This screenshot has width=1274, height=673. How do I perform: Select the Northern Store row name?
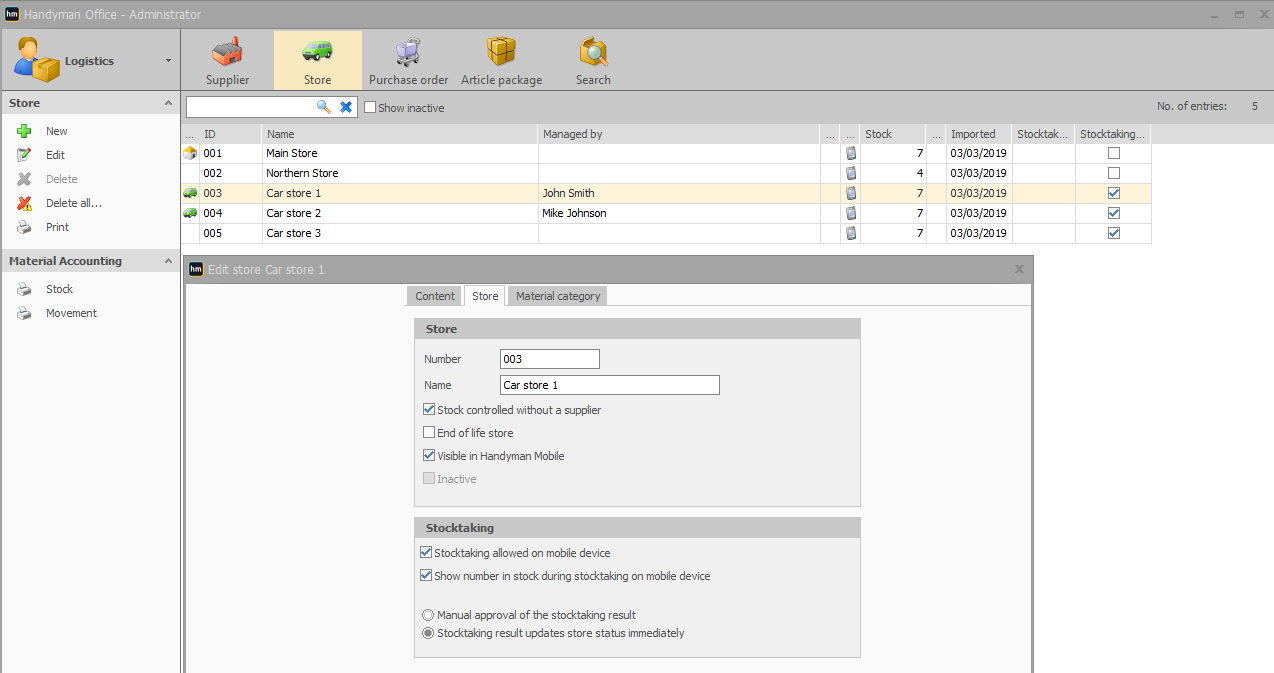tap(302, 173)
